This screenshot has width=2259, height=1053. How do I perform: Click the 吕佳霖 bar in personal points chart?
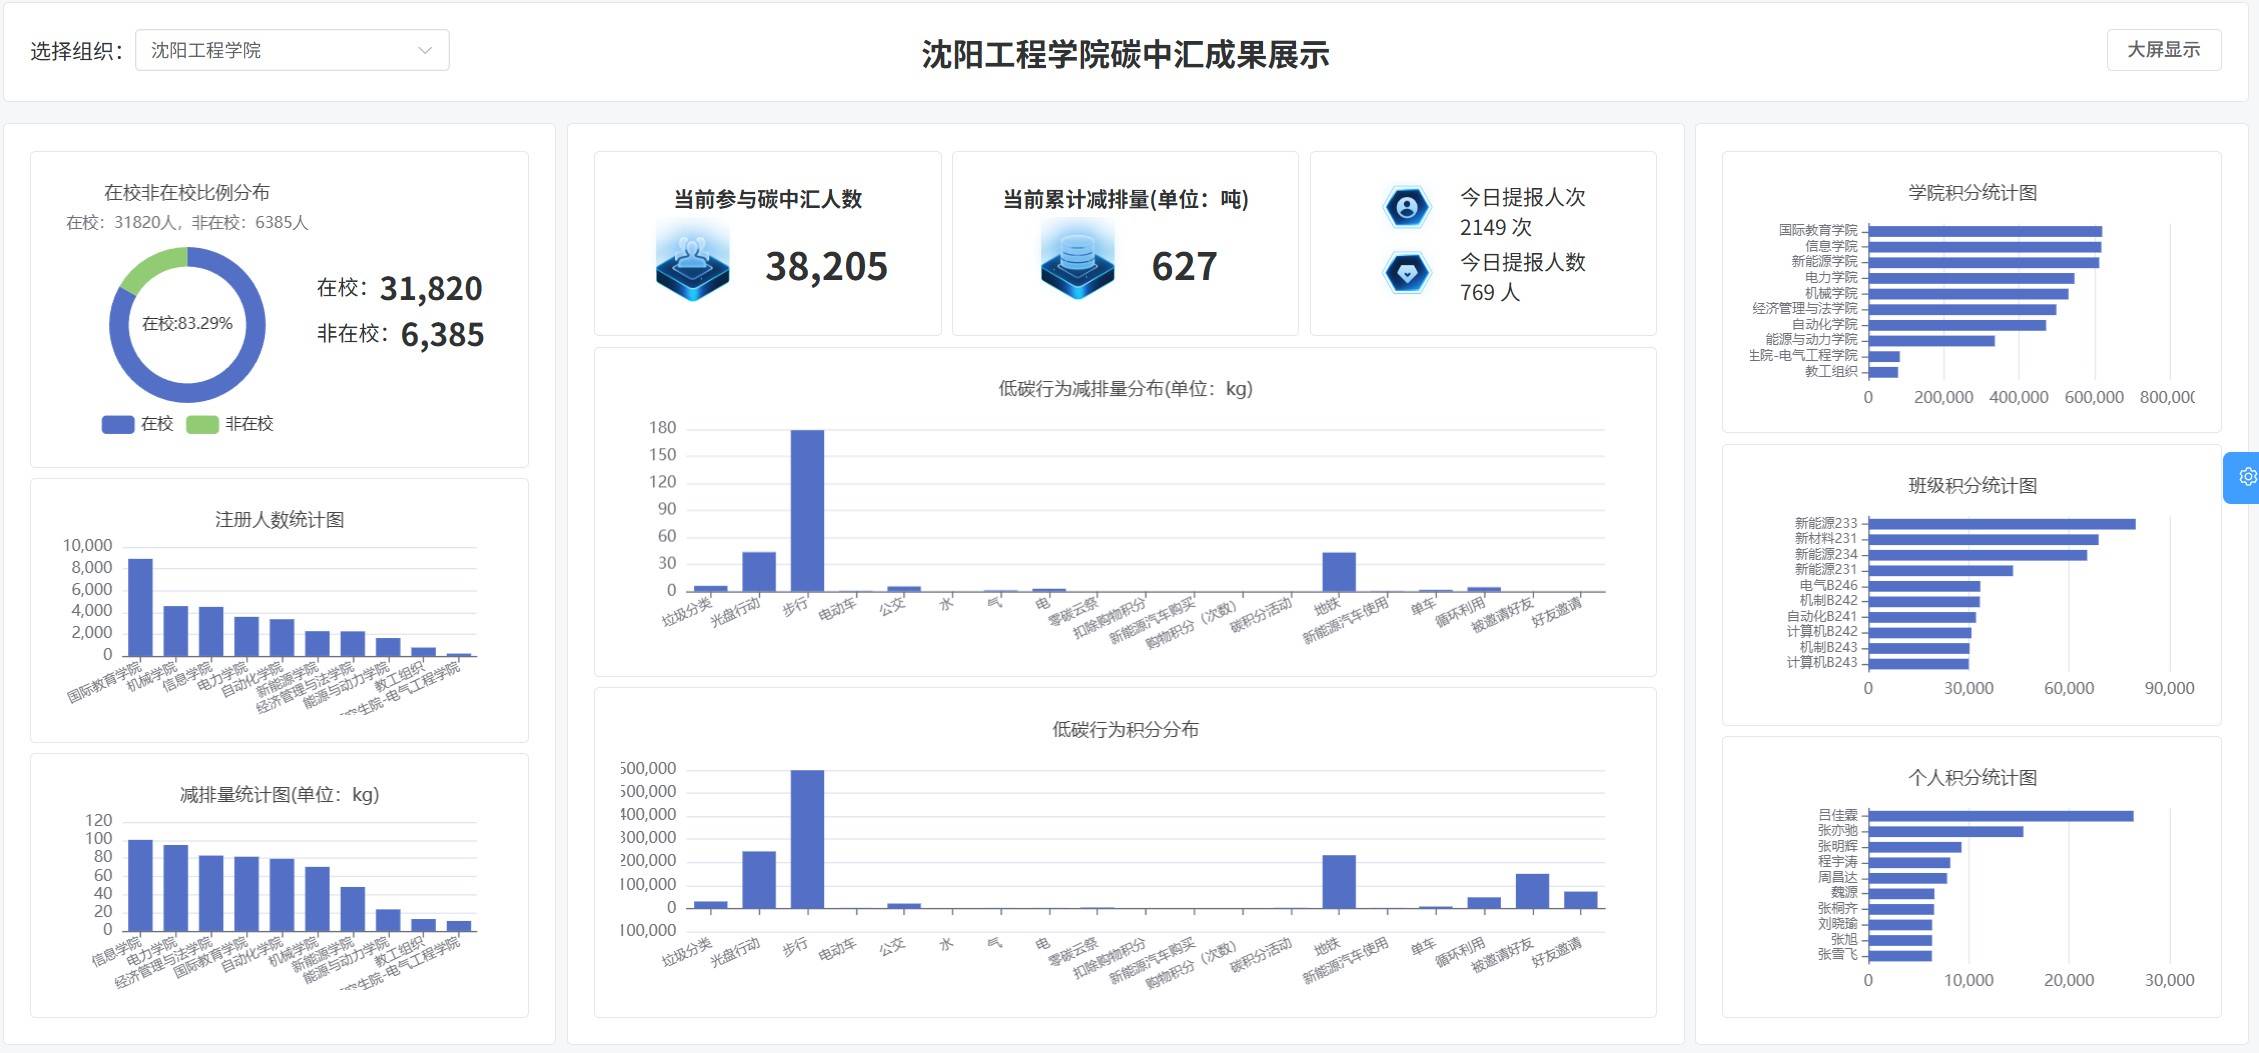[2000, 816]
